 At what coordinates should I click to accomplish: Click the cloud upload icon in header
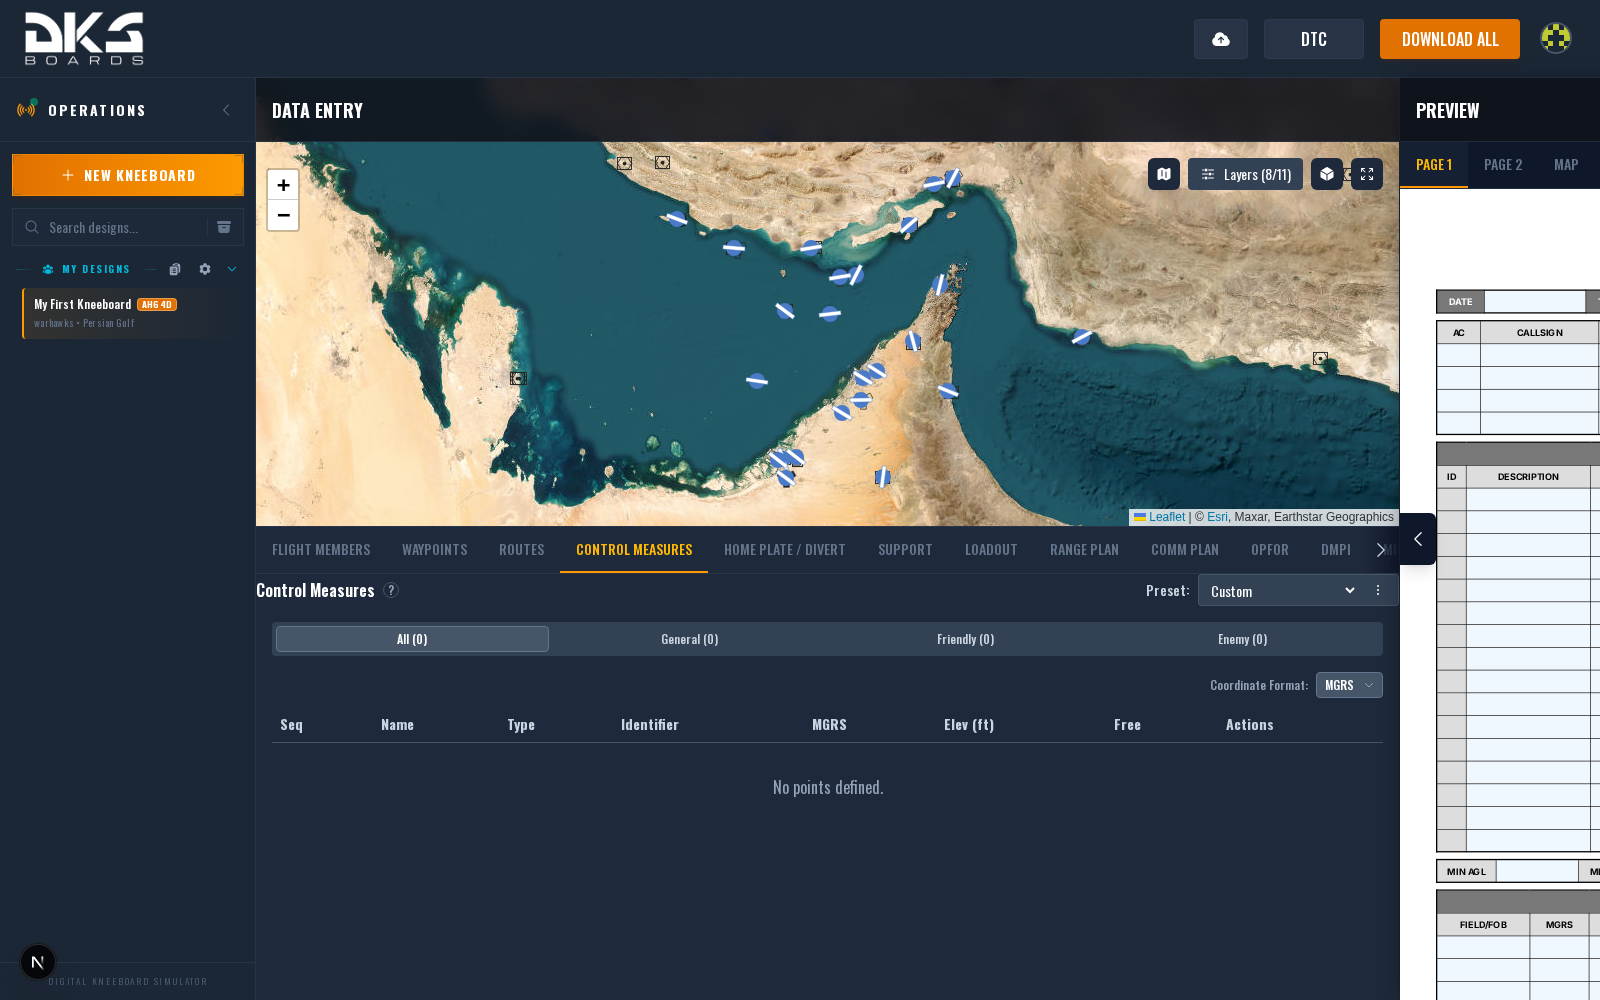1221,39
